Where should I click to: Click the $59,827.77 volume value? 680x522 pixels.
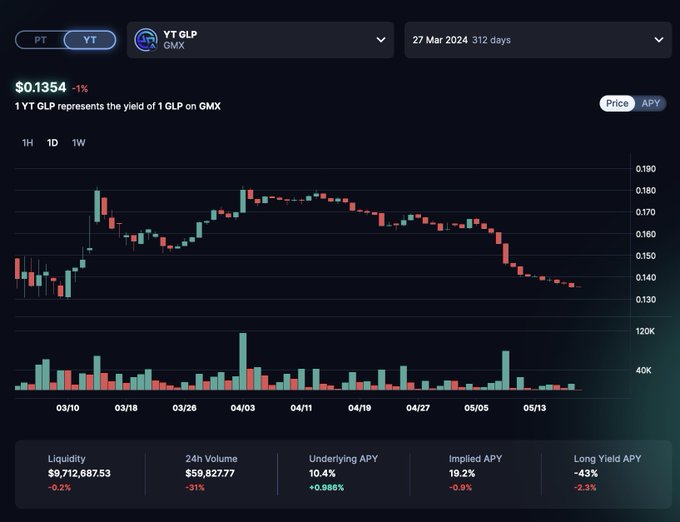tap(210, 473)
